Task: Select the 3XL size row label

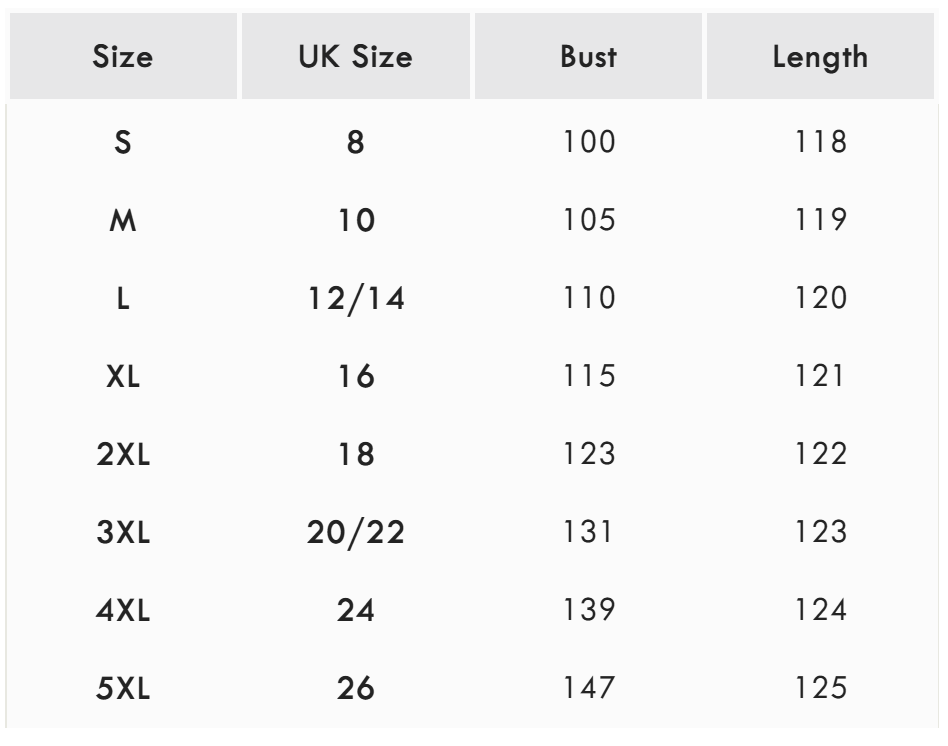Action: [122, 533]
